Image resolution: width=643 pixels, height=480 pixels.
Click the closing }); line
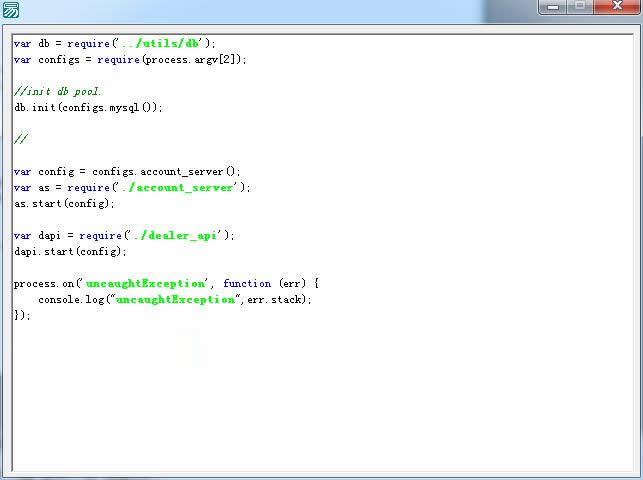tap(22, 315)
